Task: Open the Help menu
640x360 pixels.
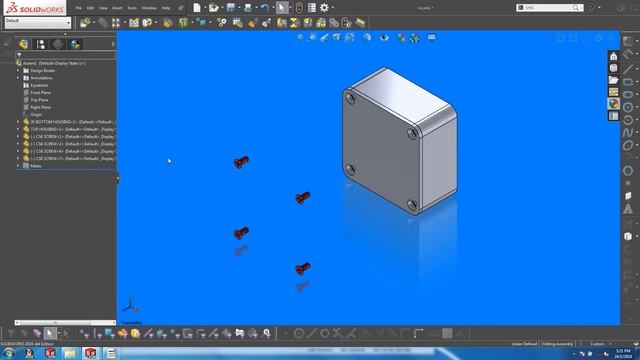Action: point(166,8)
